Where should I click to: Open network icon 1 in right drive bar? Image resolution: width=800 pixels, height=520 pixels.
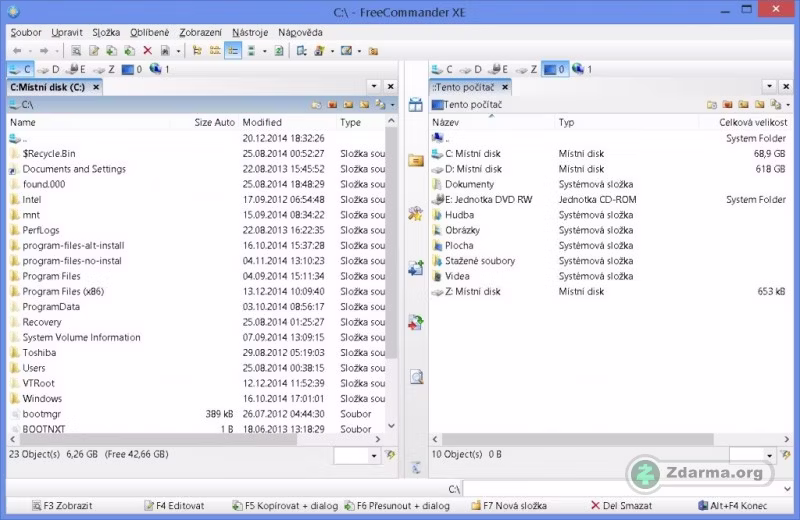click(583, 69)
